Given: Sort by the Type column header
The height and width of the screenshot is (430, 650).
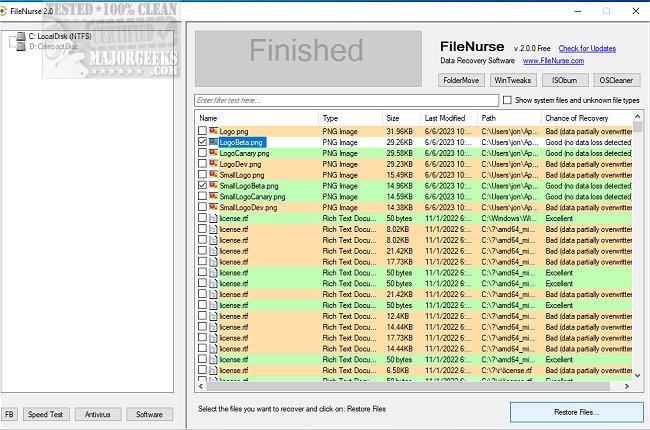Looking at the screenshot, I should coord(350,118).
